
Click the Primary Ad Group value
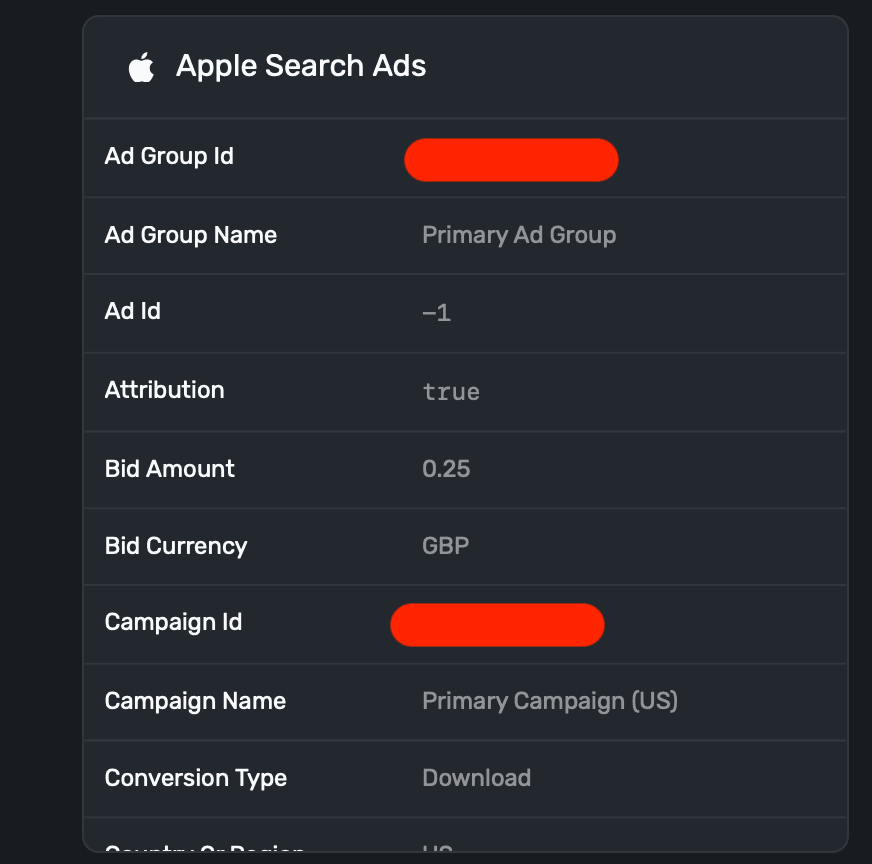[519, 235]
